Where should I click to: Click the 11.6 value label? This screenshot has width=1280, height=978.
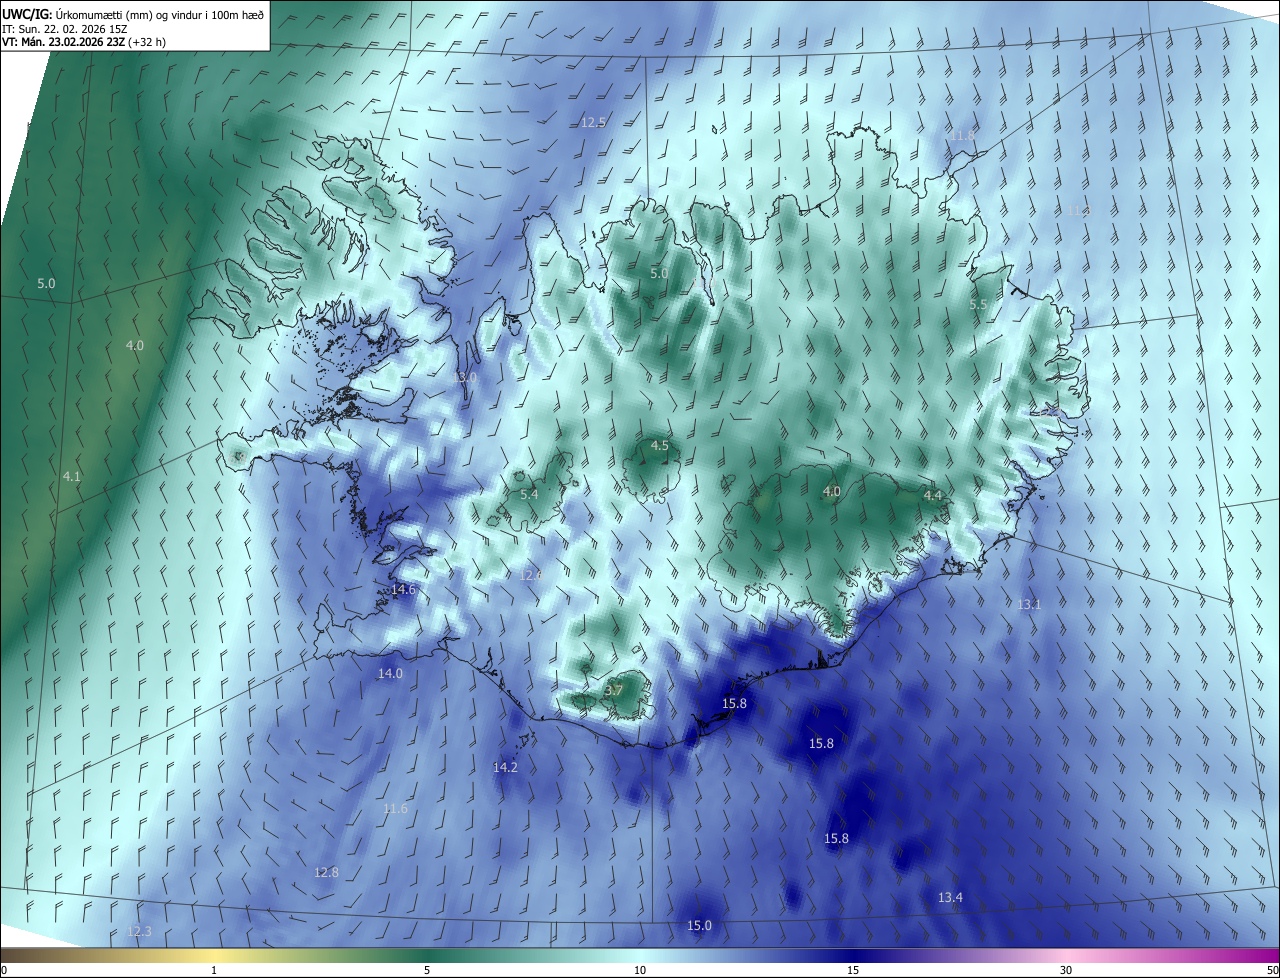pos(396,809)
